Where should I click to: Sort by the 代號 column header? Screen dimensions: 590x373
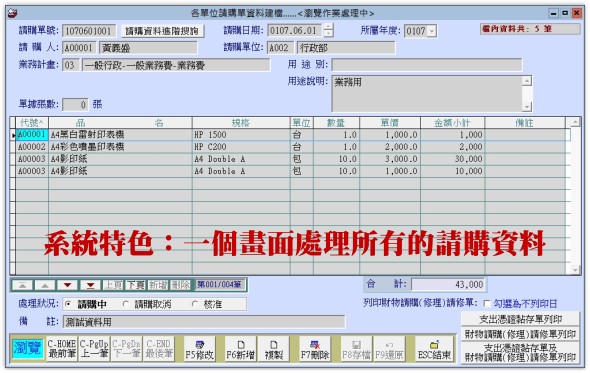[x=32, y=123]
